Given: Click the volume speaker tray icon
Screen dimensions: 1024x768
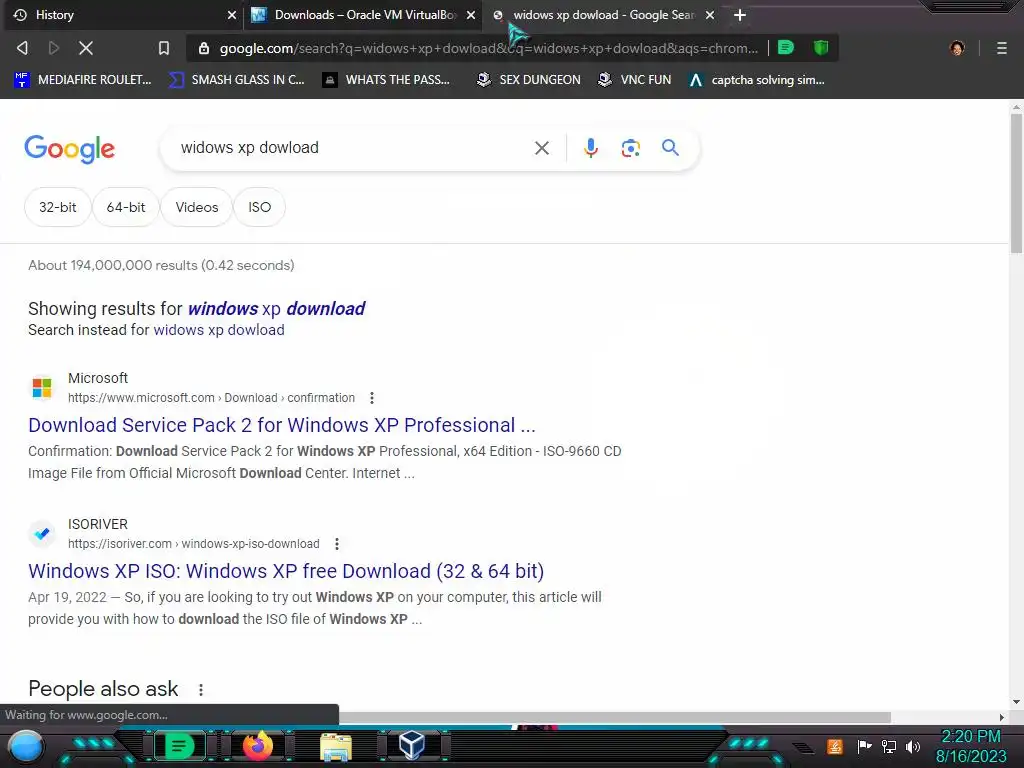Looking at the screenshot, I should (x=913, y=746).
